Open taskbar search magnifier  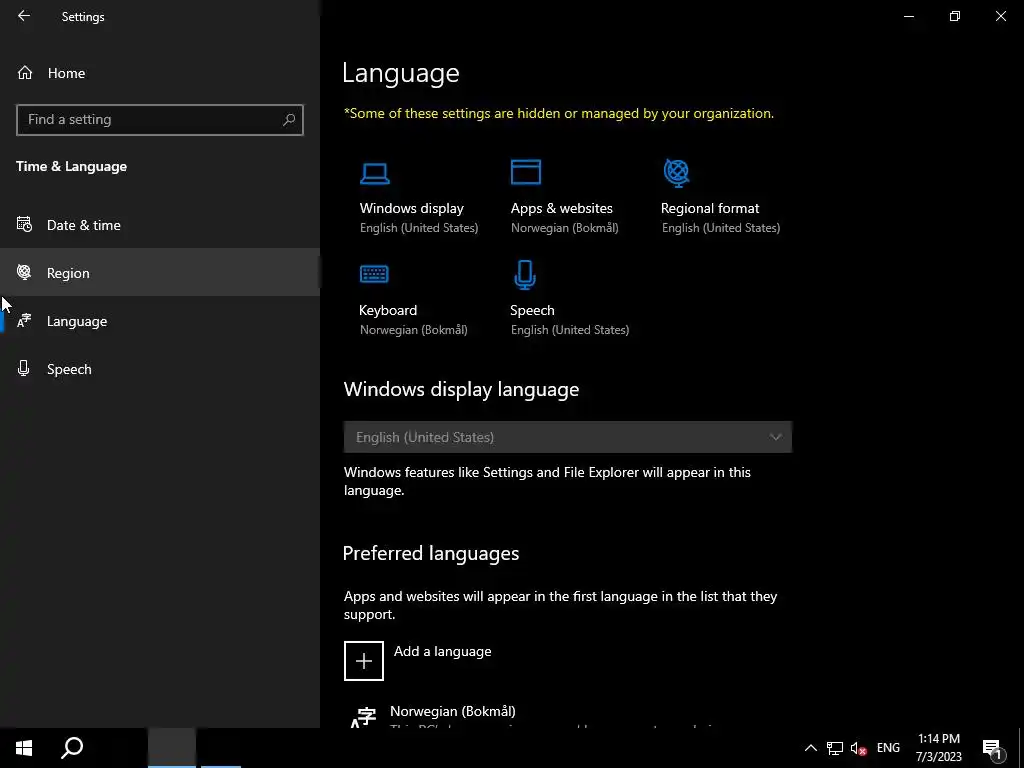tap(72, 748)
